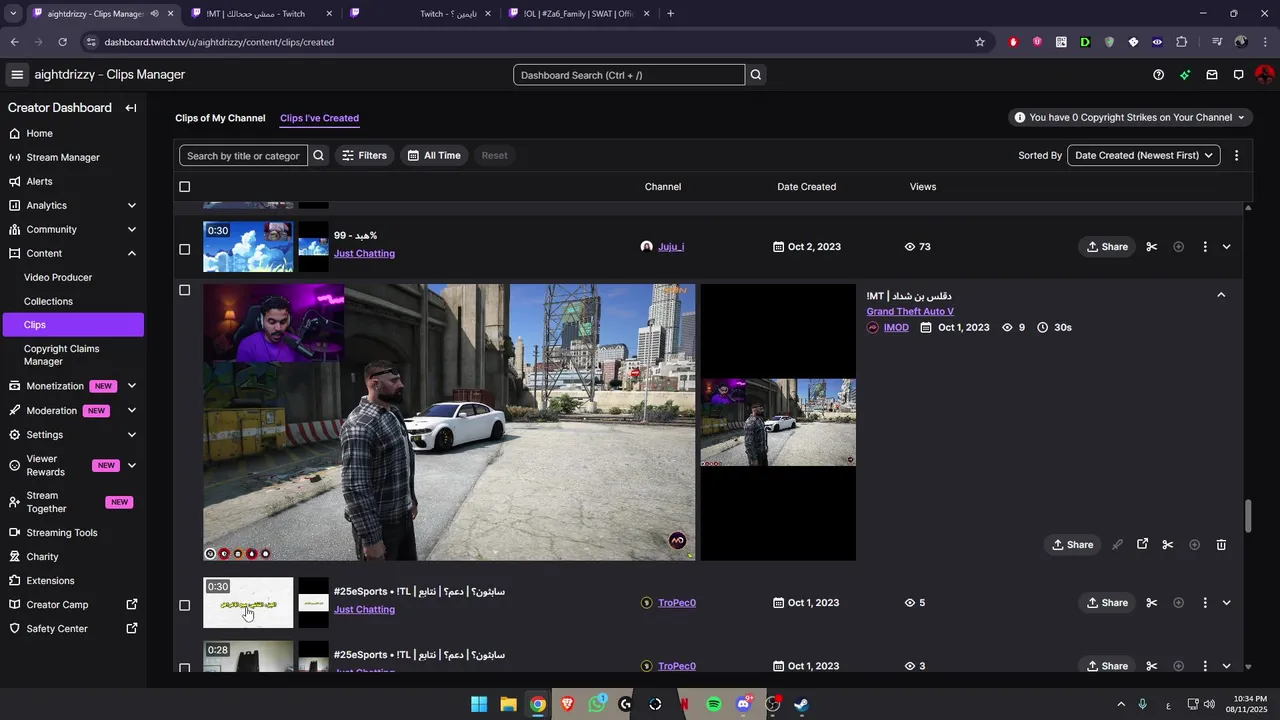The image size is (1280, 720).
Task: Collapse the Content sidebar section
Action: click(x=132, y=253)
